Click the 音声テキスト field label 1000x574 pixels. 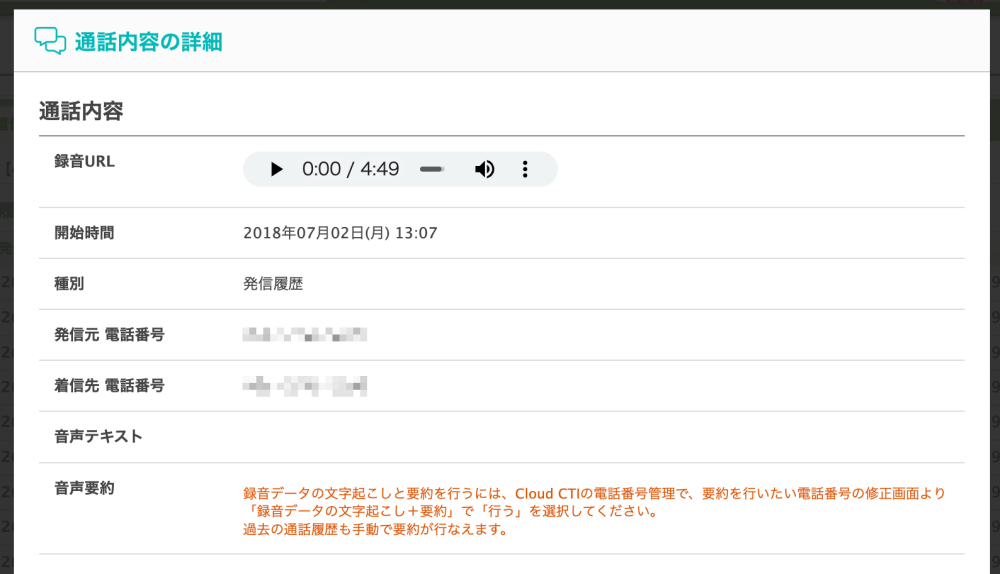[98, 436]
